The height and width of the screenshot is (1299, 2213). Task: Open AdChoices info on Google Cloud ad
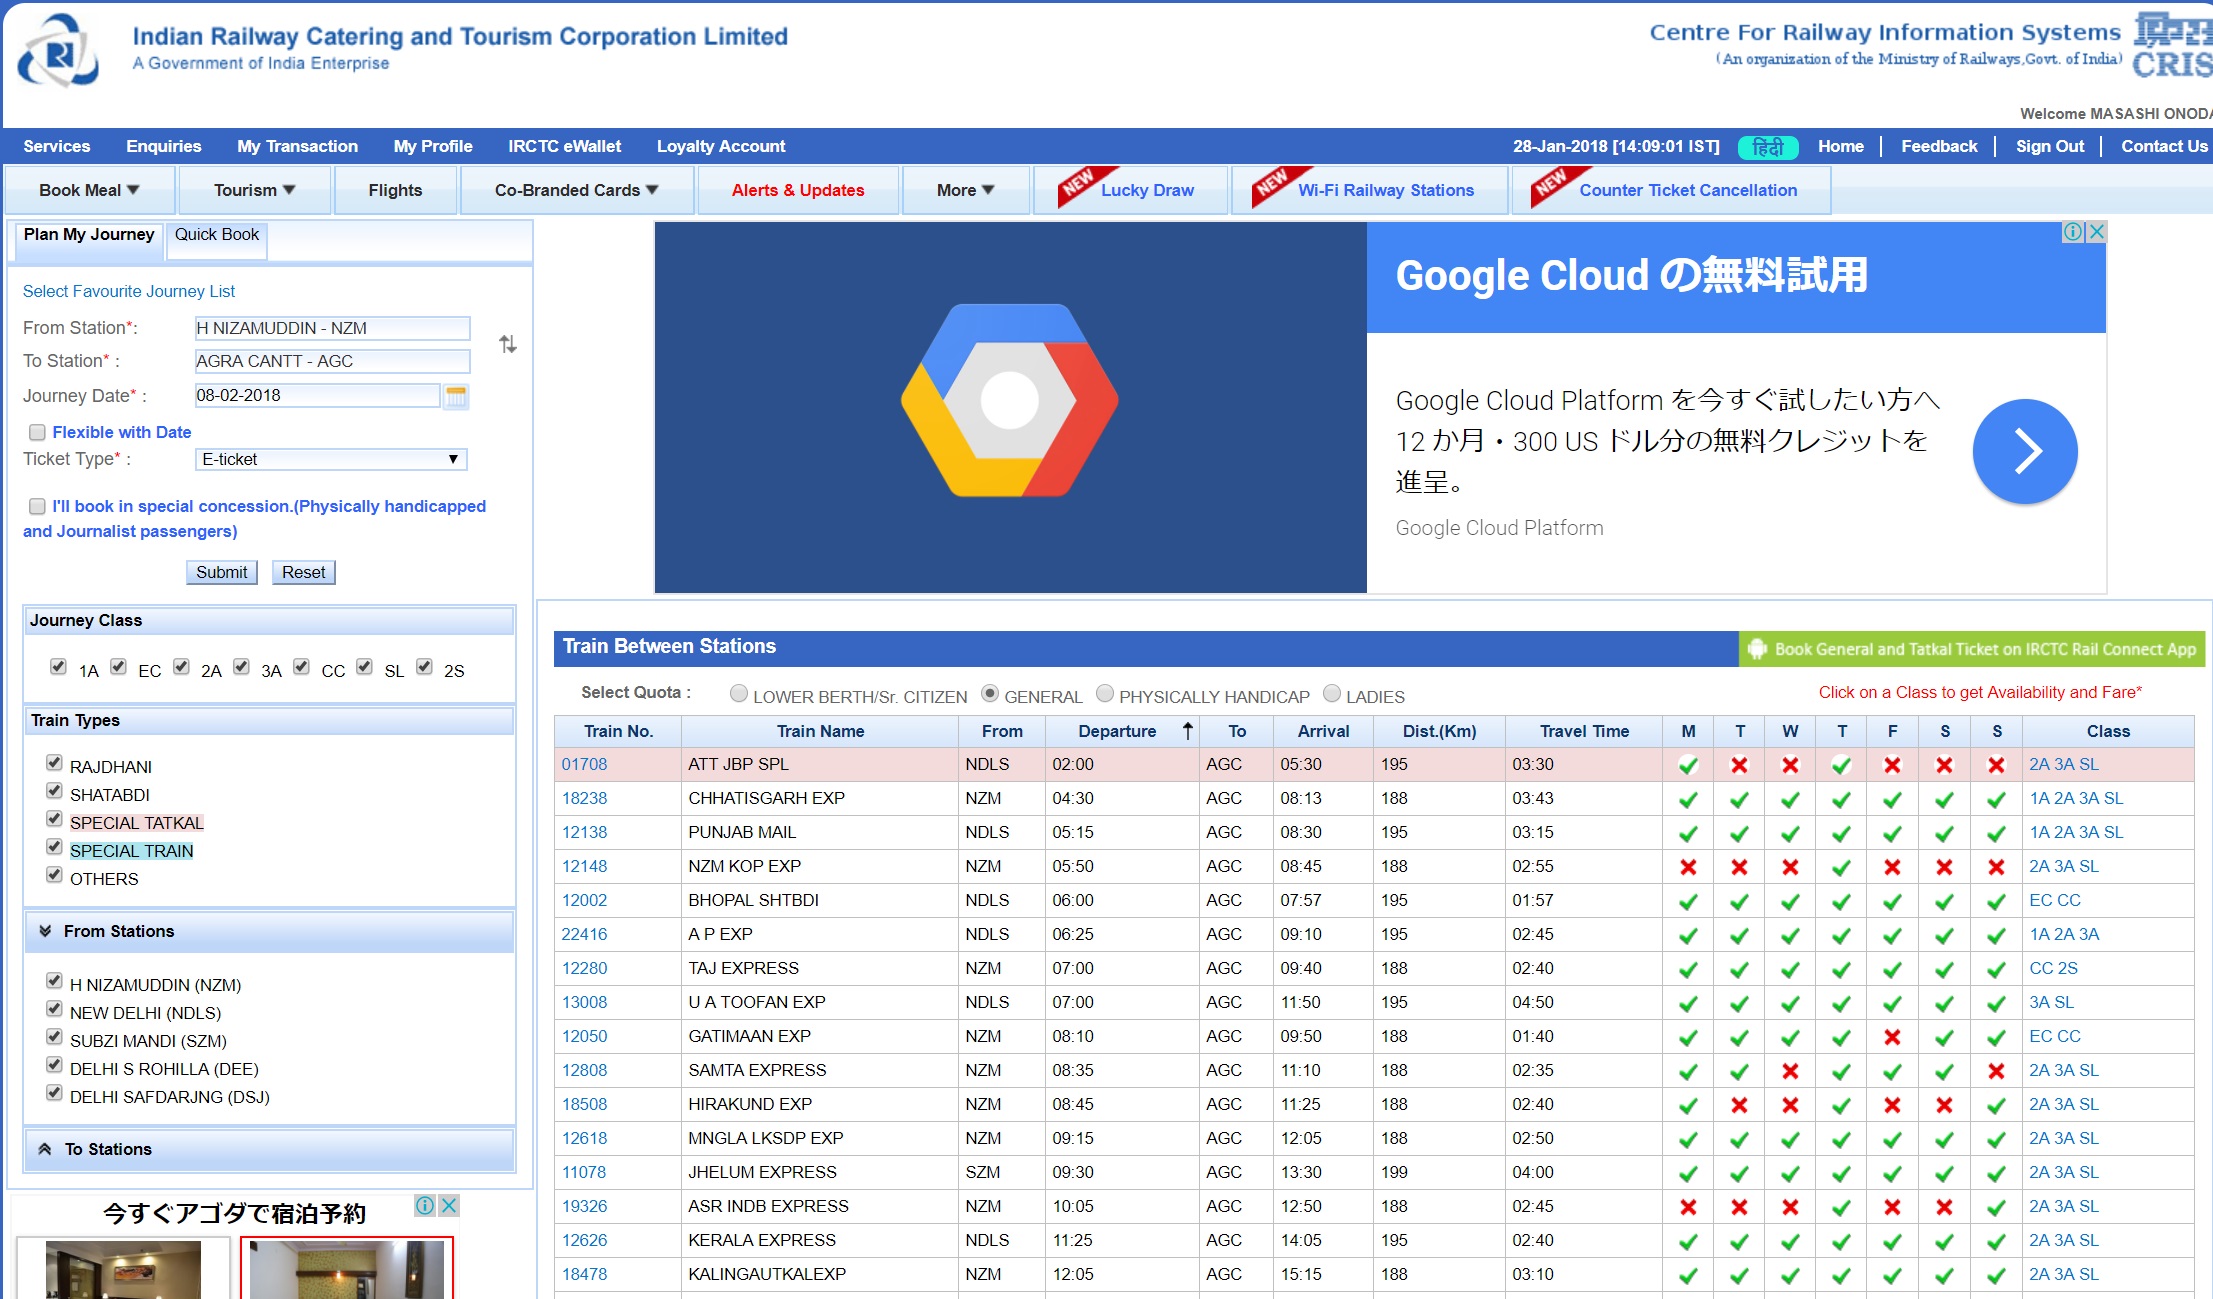pyautogui.click(x=2074, y=232)
